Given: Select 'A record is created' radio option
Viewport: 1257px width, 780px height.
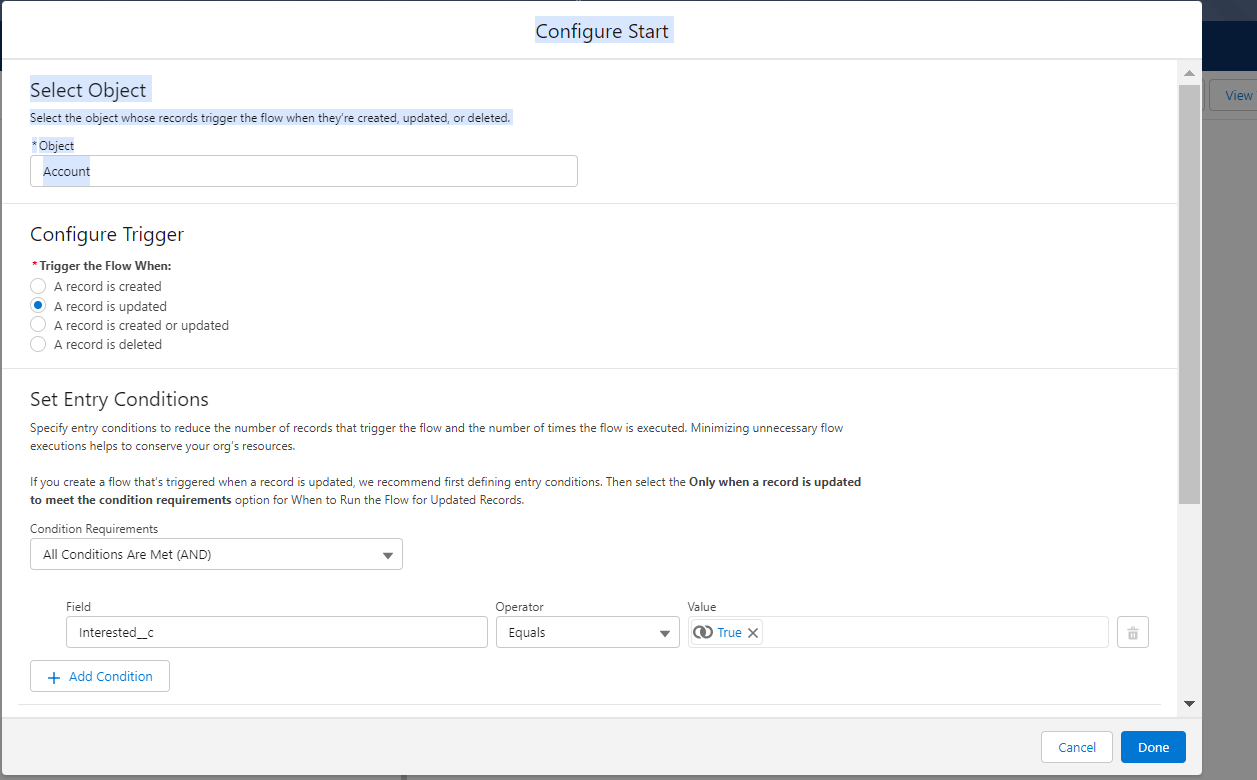Looking at the screenshot, I should [x=39, y=286].
